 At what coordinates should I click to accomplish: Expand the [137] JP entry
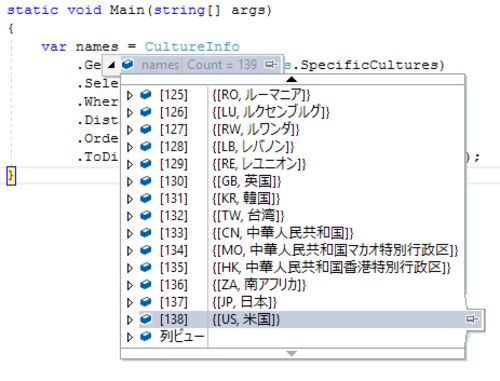point(130,303)
